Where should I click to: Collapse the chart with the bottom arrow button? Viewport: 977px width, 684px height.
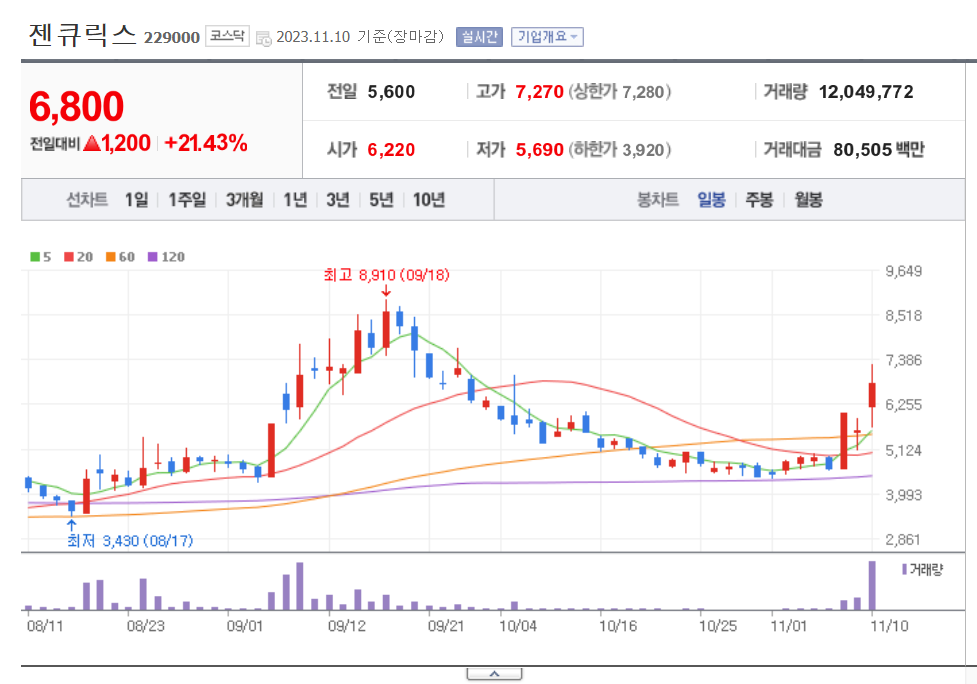[x=494, y=674]
